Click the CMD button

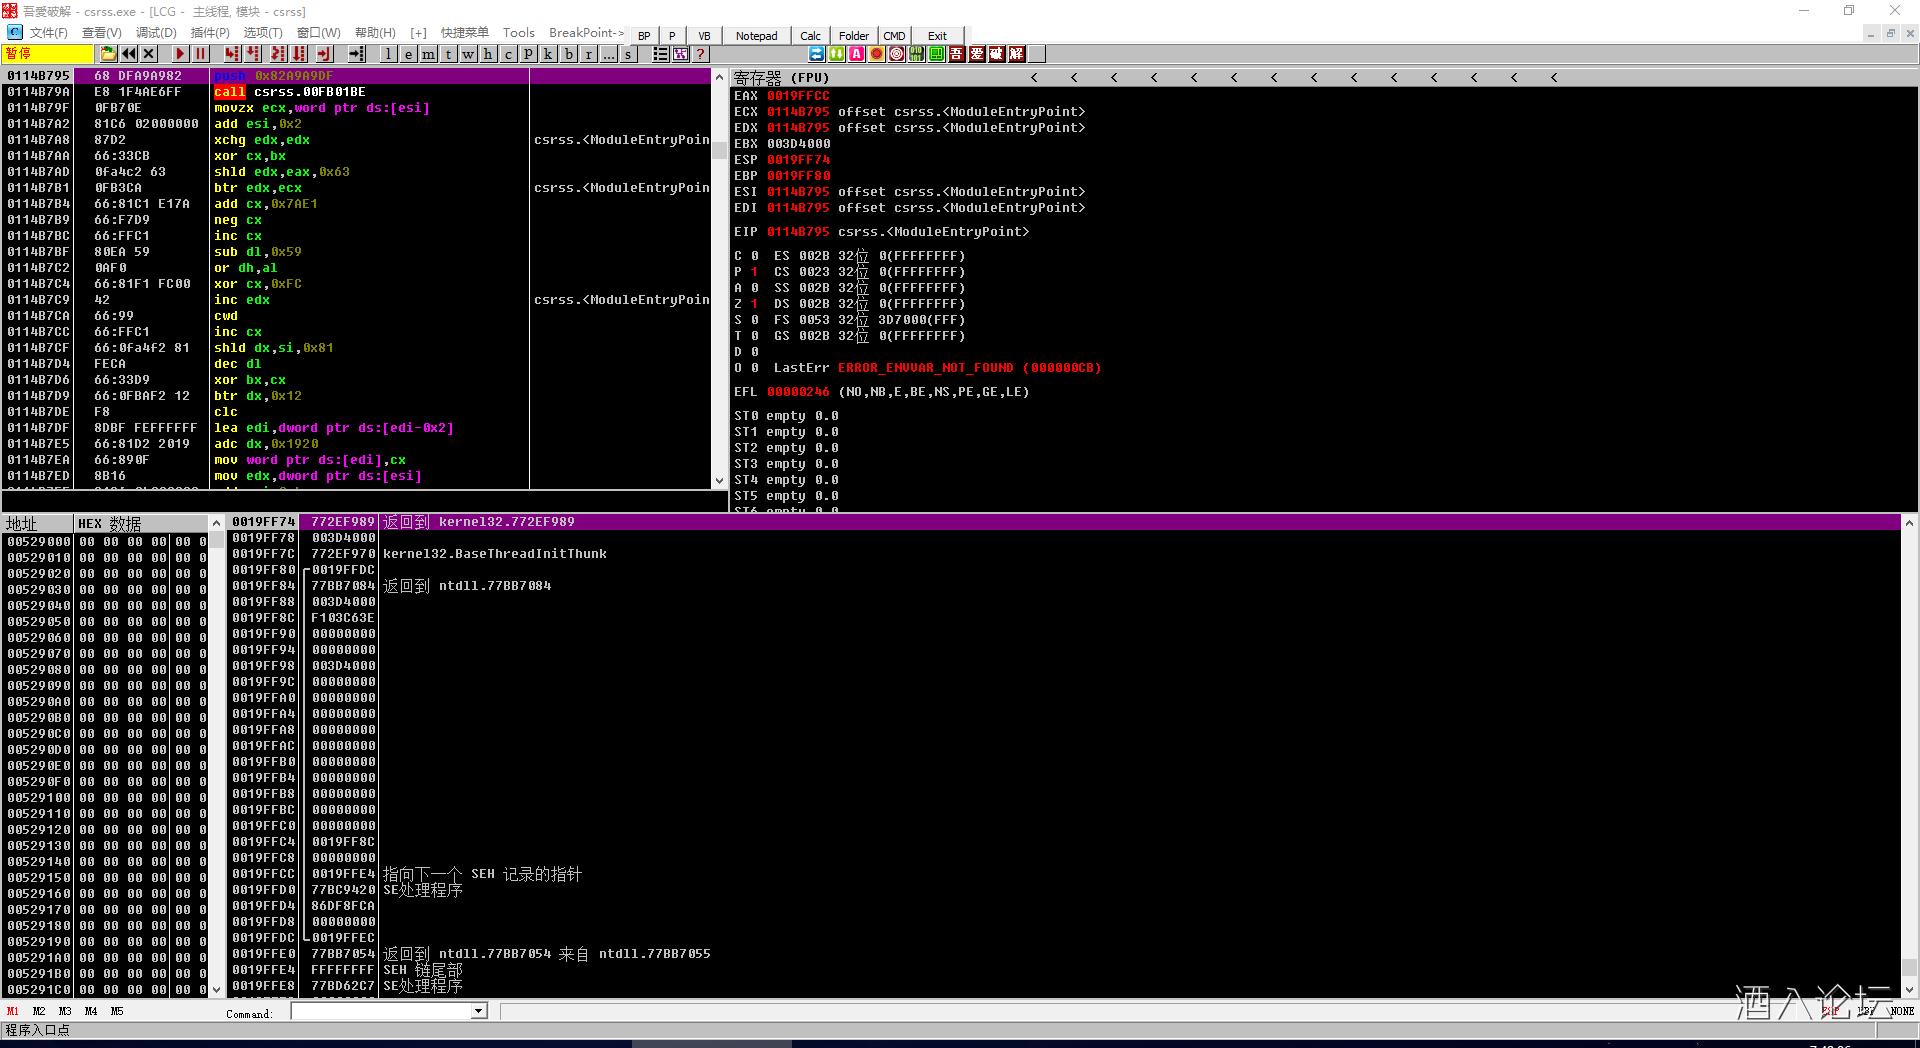coord(894,36)
